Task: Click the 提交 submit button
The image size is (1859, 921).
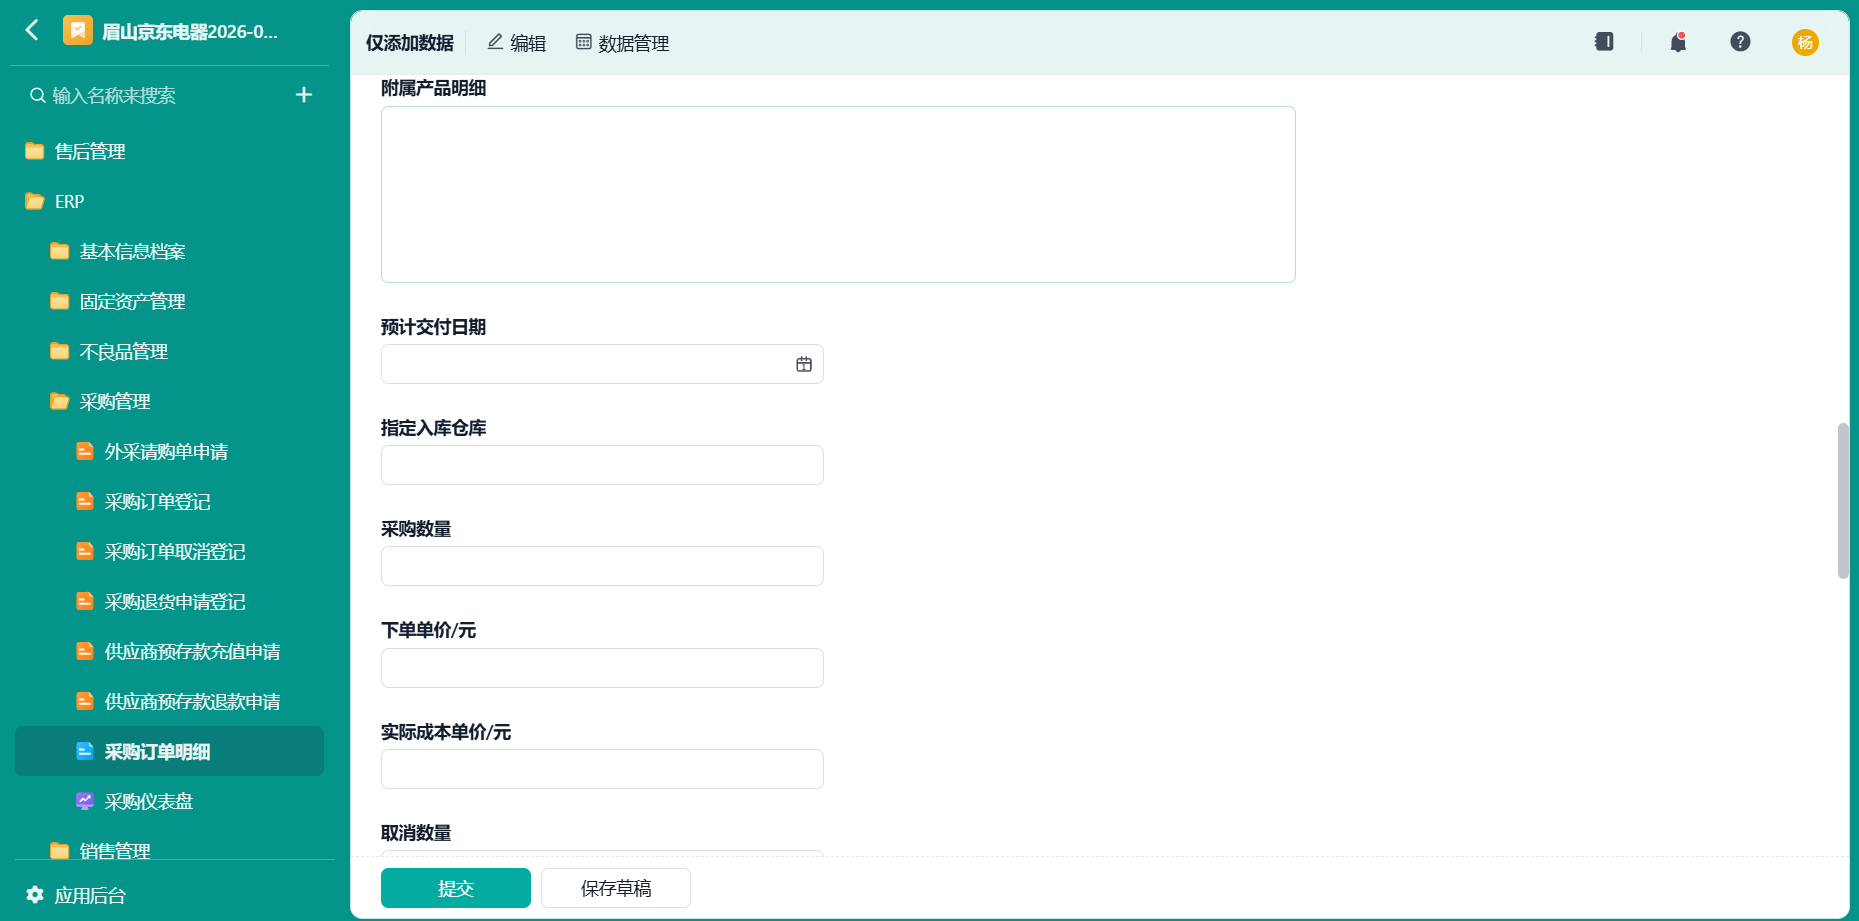Action: pos(456,888)
